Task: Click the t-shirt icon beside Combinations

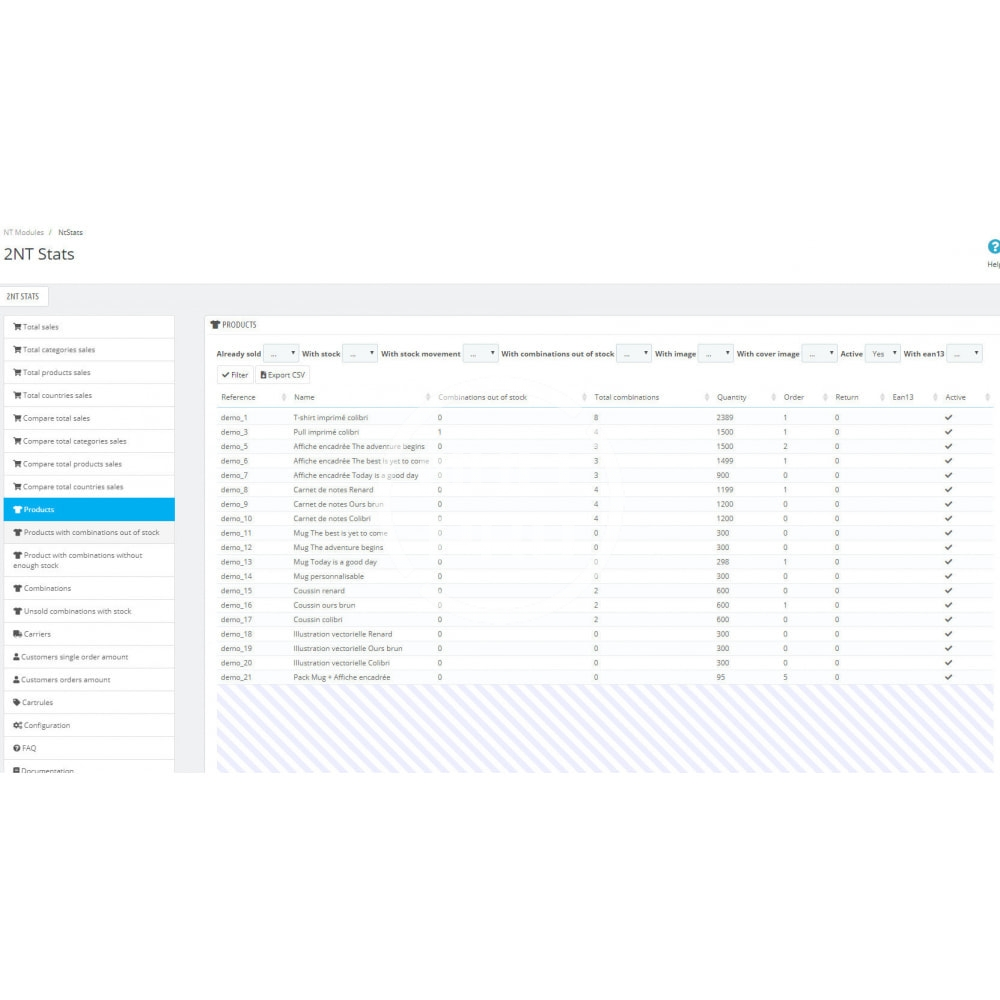Action: [17, 588]
